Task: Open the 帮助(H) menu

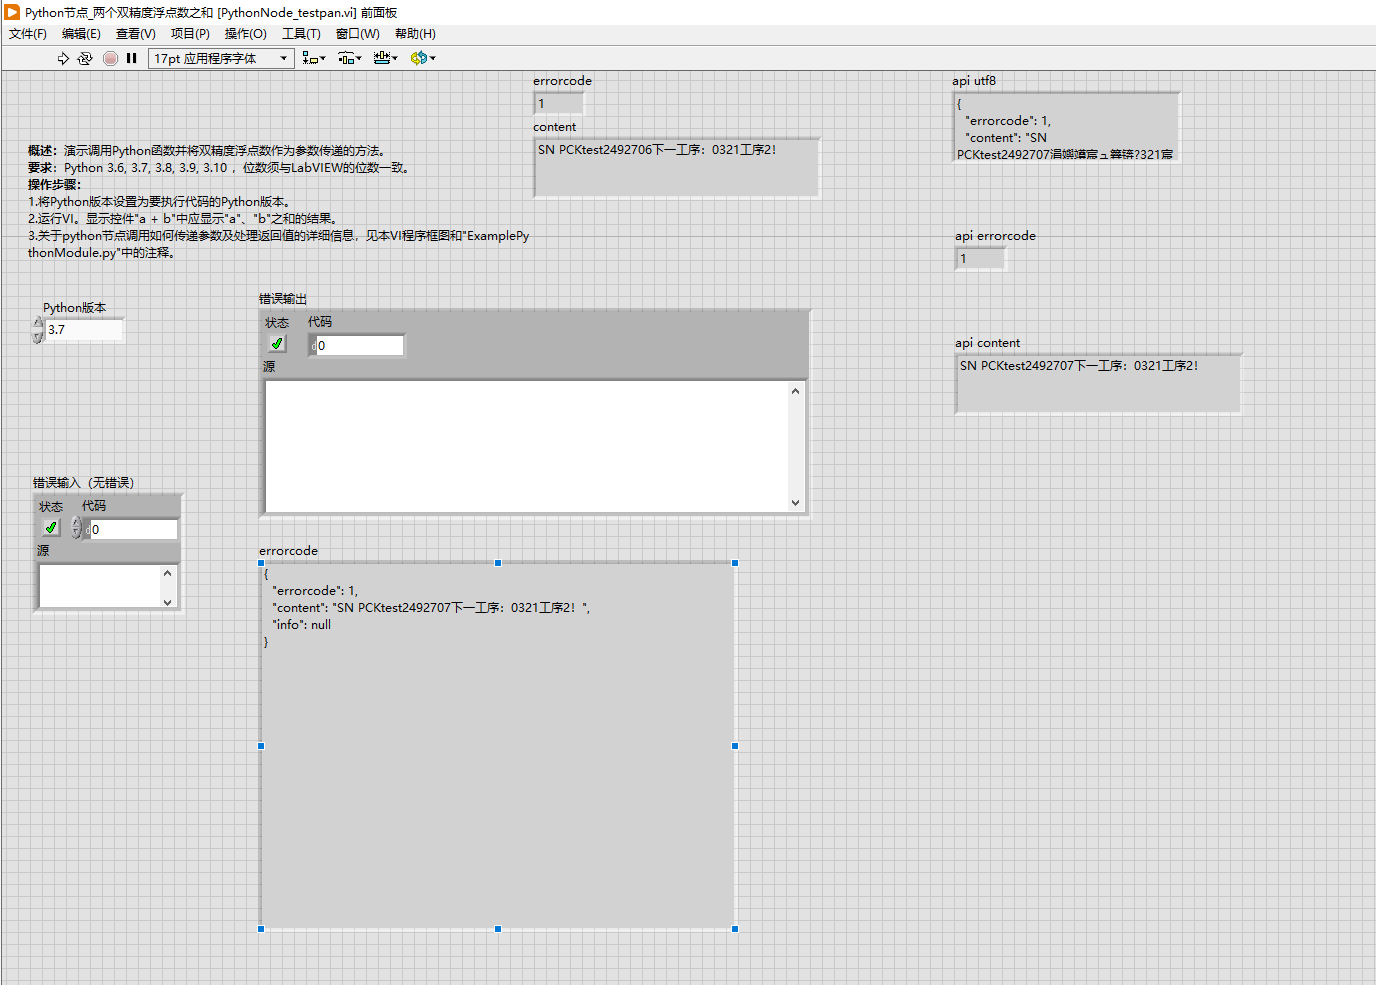Action: tap(415, 34)
